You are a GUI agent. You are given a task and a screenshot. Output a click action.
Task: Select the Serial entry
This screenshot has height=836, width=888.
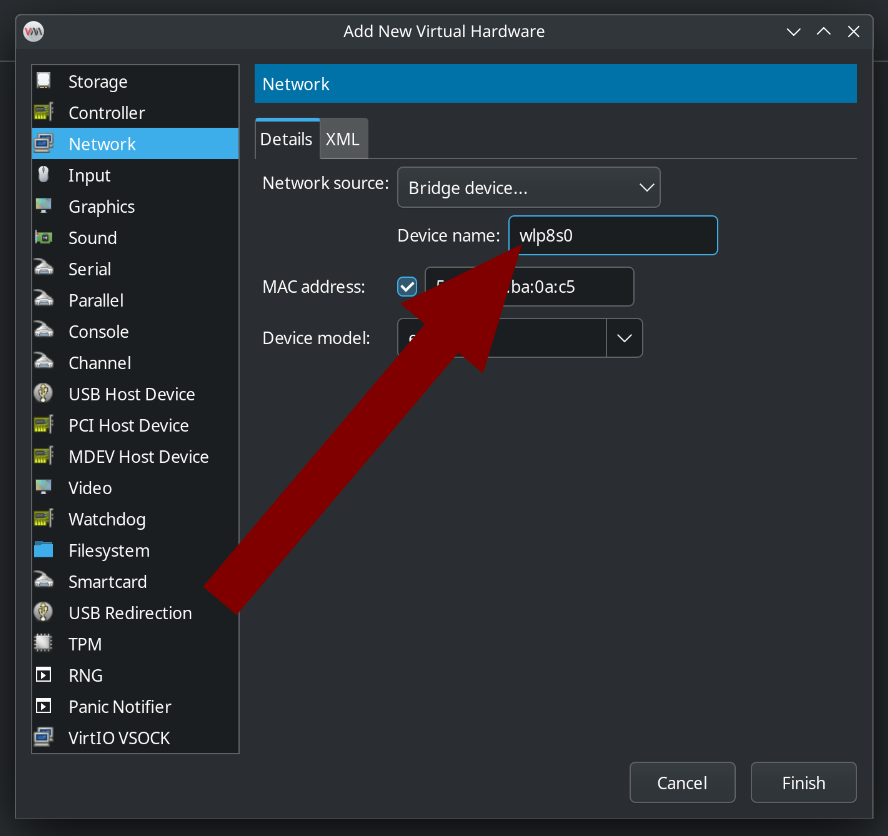[x=135, y=268]
